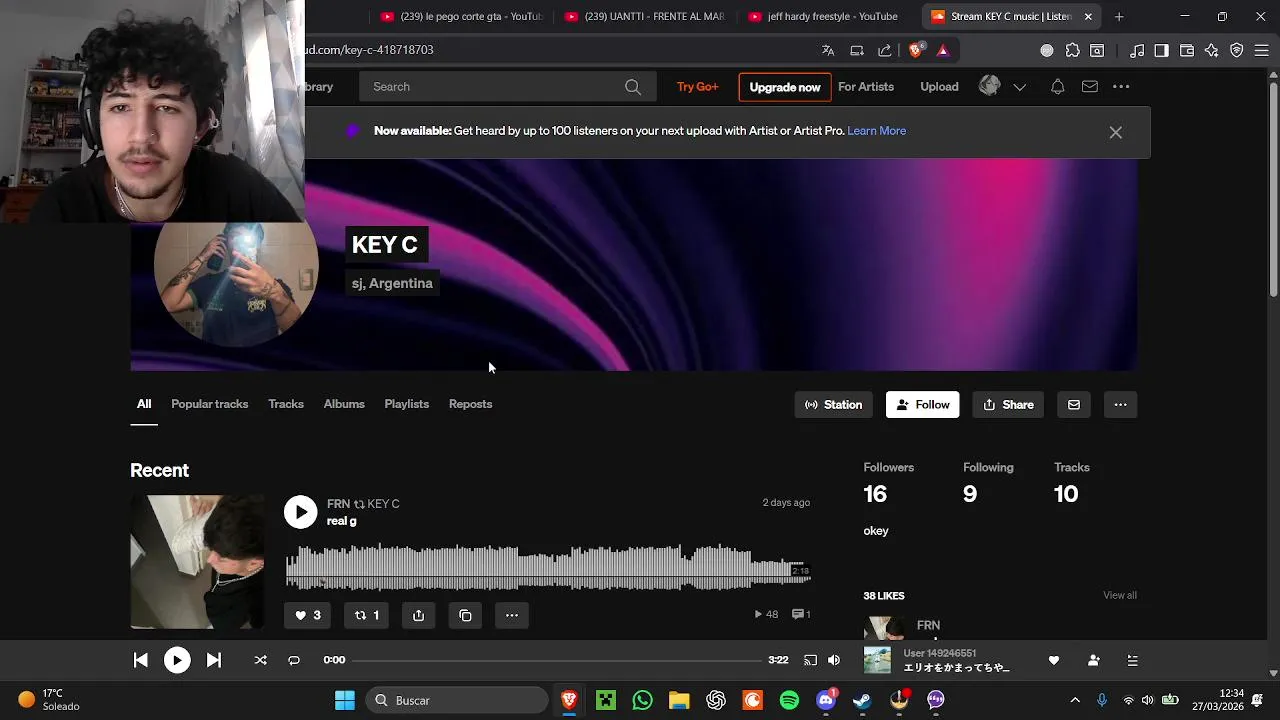Dismiss the Now available banner
Image resolution: width=1280 pixels, height=720 pixels.
1115,132
